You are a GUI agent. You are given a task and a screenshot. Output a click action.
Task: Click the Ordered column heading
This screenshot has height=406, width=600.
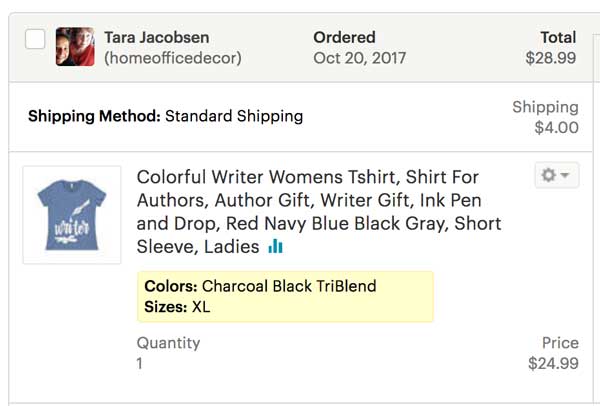pyautogui.click(x=344, y=38)
